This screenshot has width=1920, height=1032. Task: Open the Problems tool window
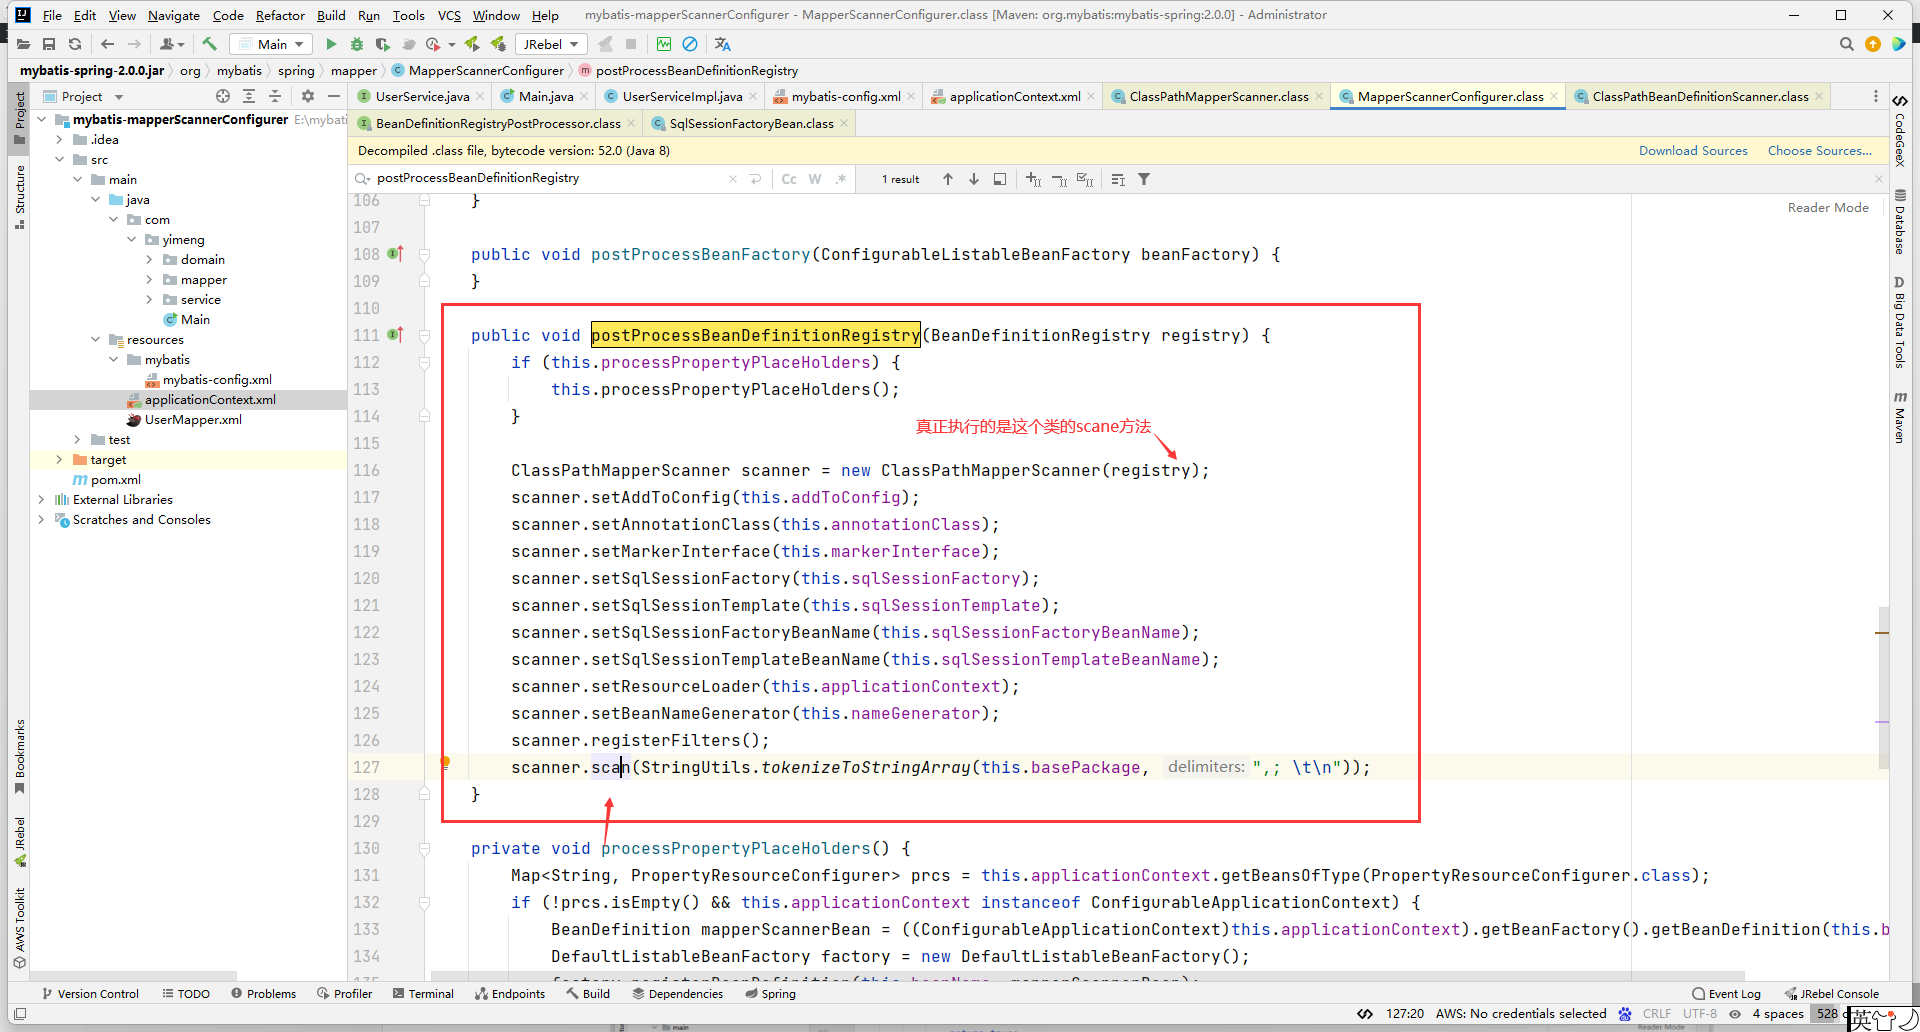click(263, 993)
